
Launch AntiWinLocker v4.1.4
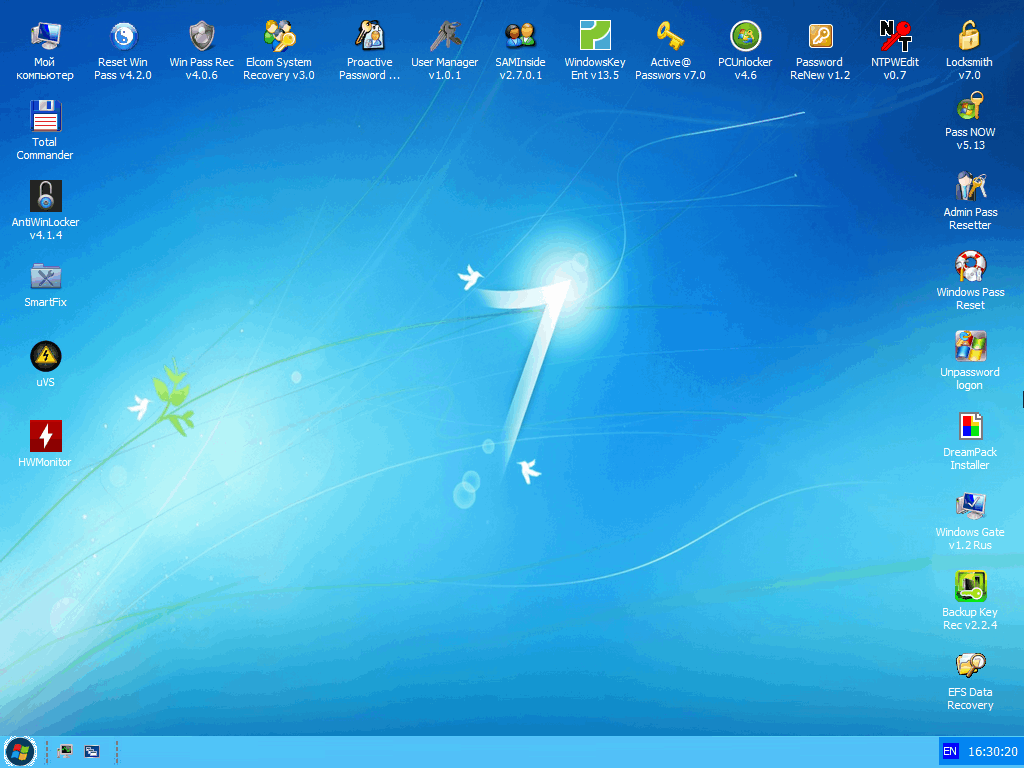click(46, 196)
